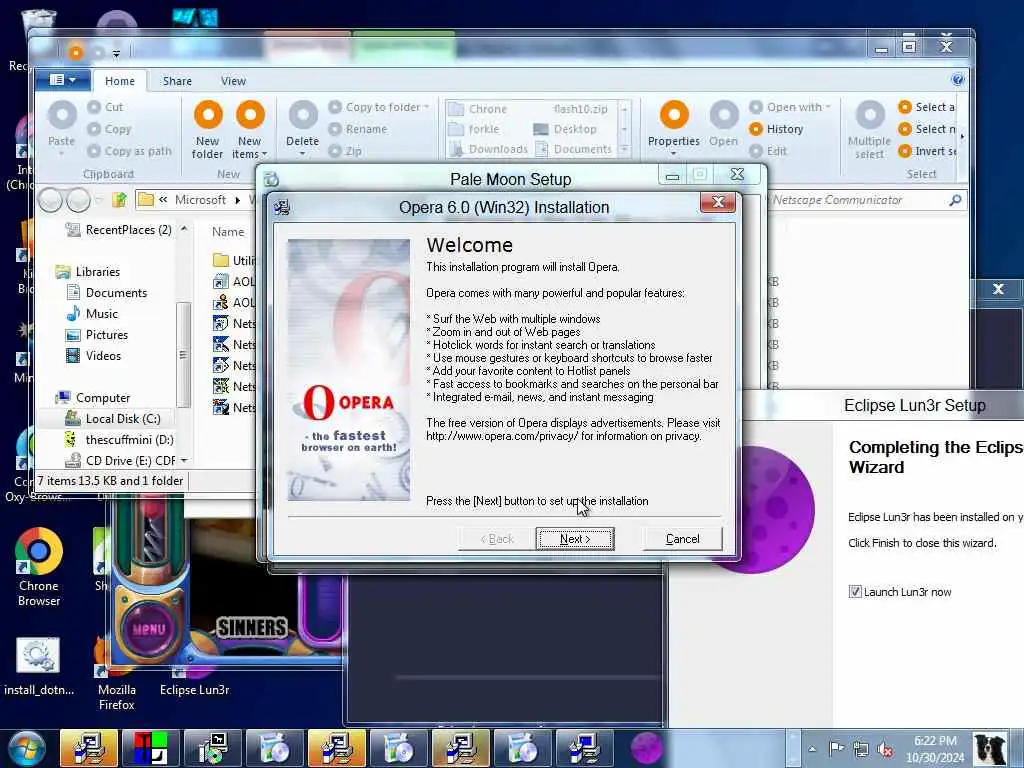This screenshot has height=768, width=1024.
Task: Select RecentPlaces (2) in navigation pane
Action: 119,230
